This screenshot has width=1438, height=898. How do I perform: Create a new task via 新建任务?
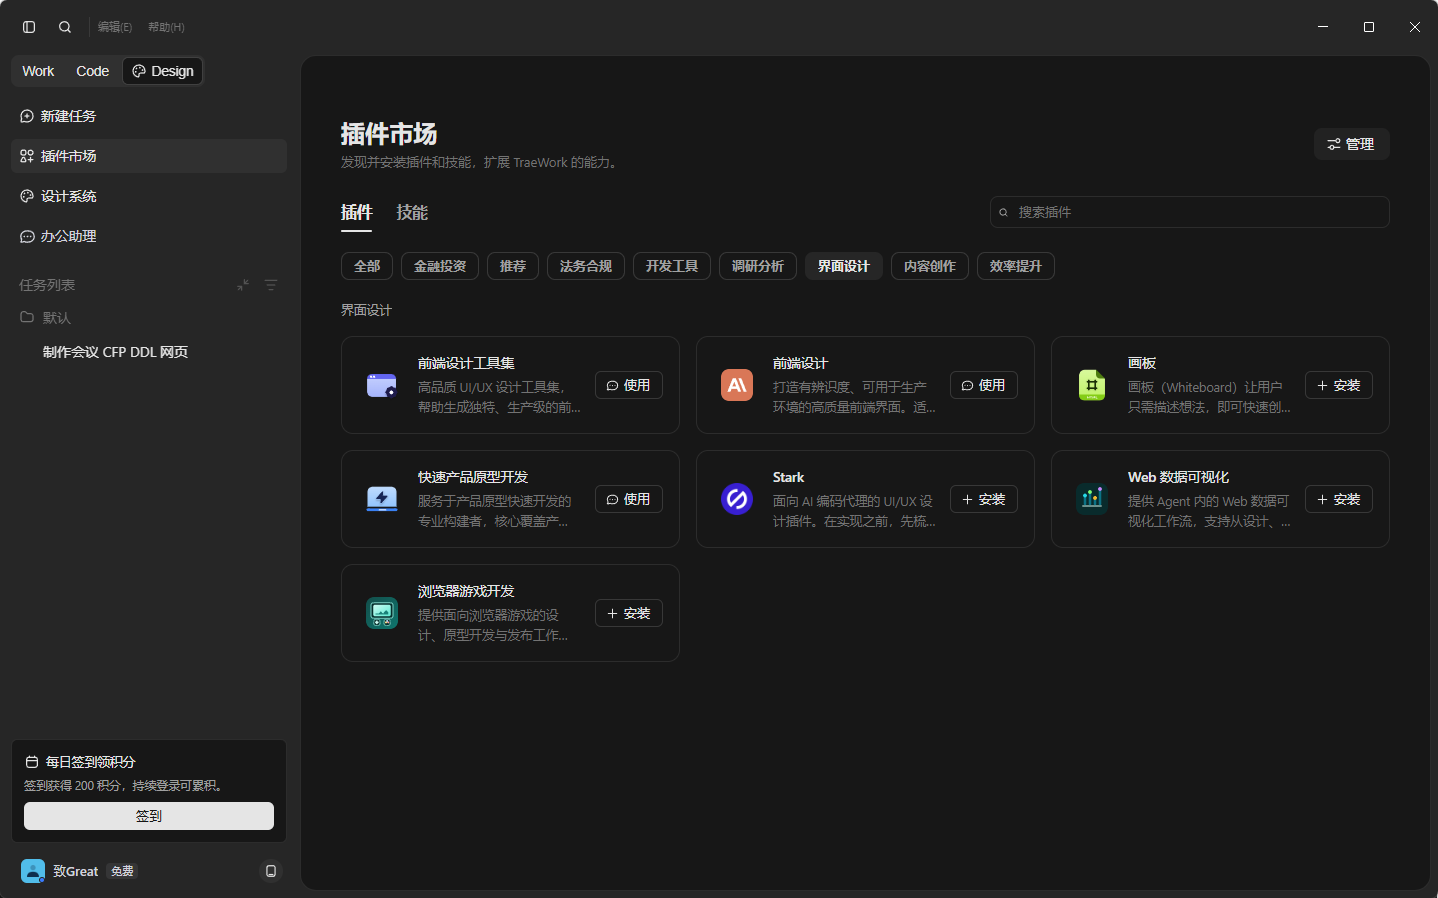coord(149,116)
